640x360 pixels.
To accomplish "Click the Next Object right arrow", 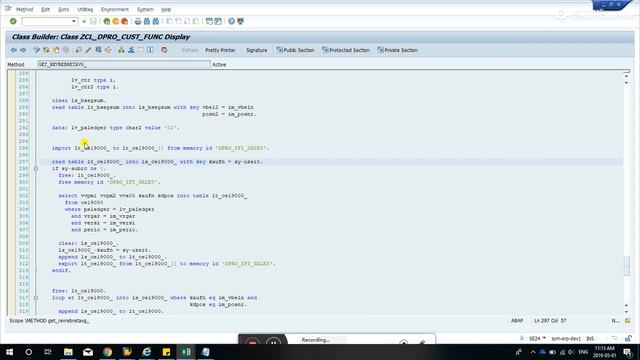I will [23, 50].
